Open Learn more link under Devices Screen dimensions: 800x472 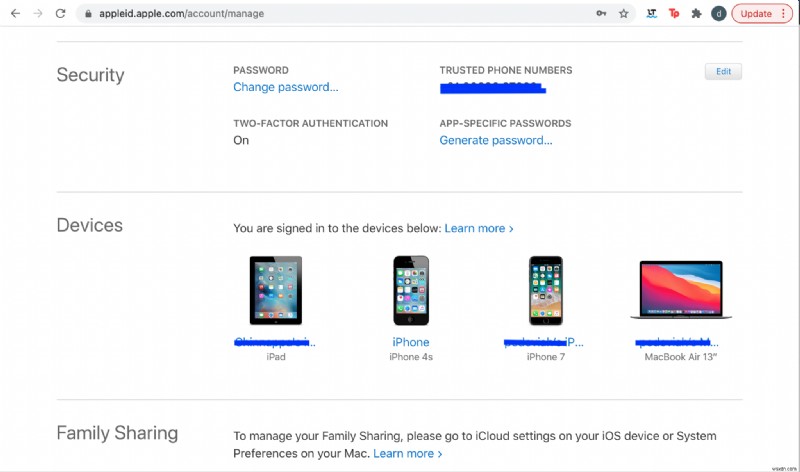(x=479, y=229)
